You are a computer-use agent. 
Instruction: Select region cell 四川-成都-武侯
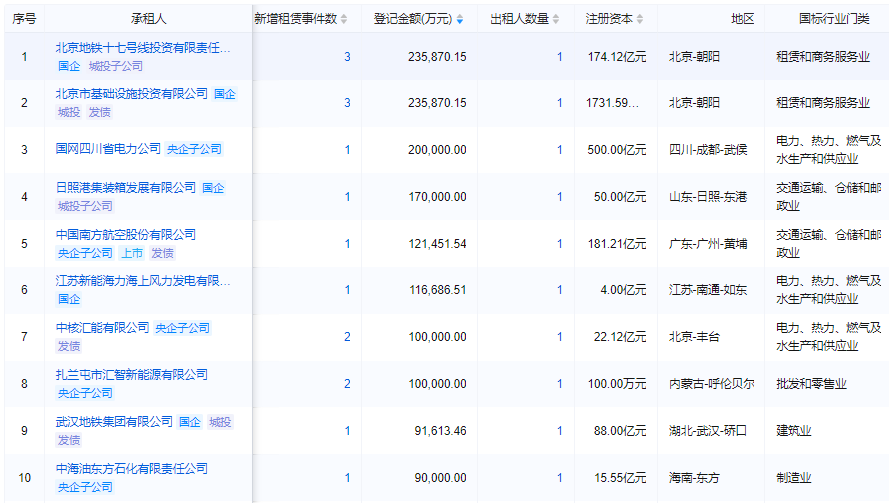(x=708, y=150)
